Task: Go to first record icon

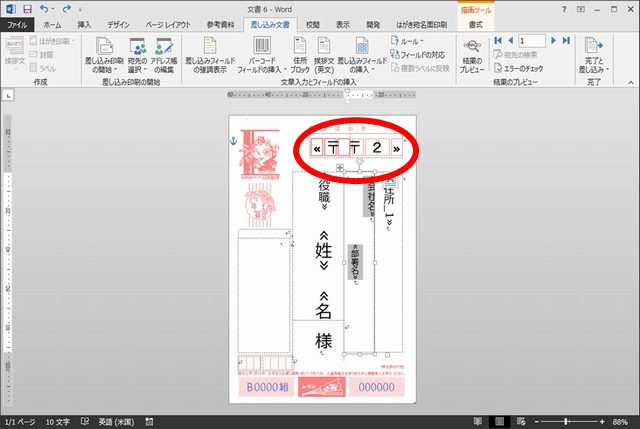Action: tap(498, 40)
